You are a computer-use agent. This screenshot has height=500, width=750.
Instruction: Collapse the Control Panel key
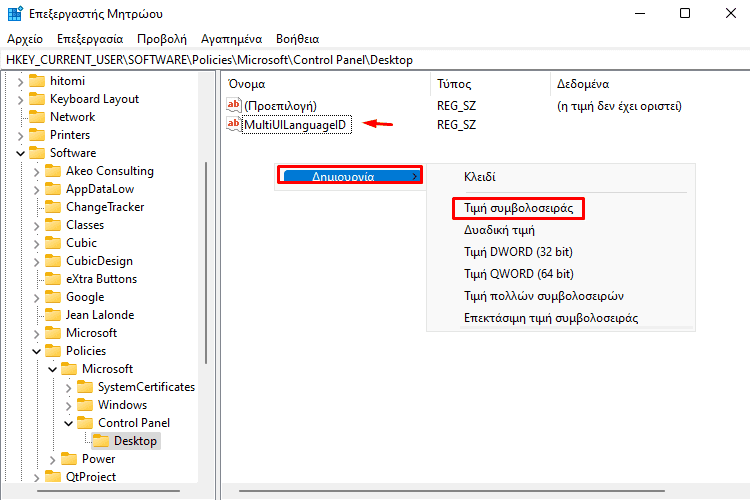(x=68, y=423)
